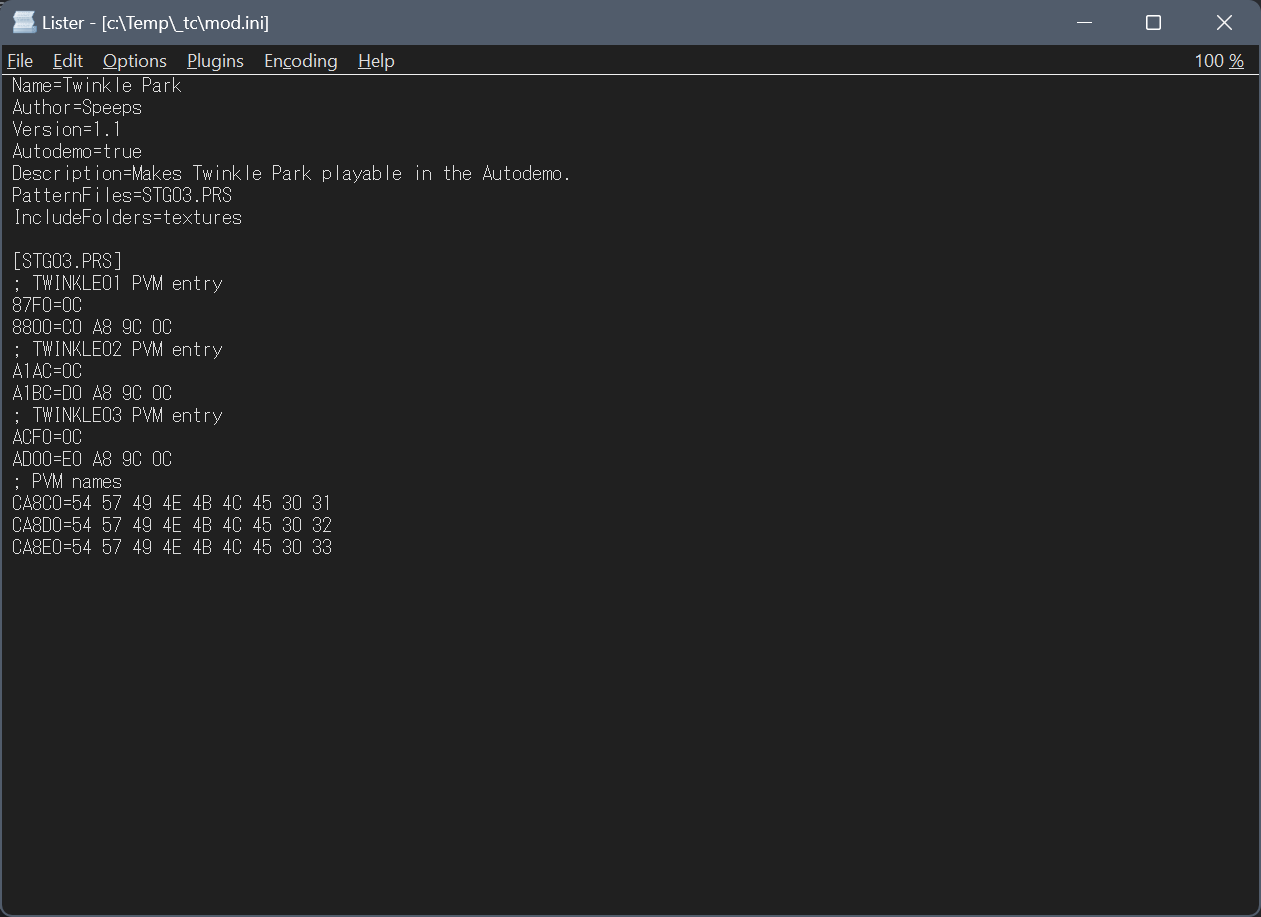Open the Plugins menu
The width and height of the screenshot is (1261, 917).
(215, 61)
